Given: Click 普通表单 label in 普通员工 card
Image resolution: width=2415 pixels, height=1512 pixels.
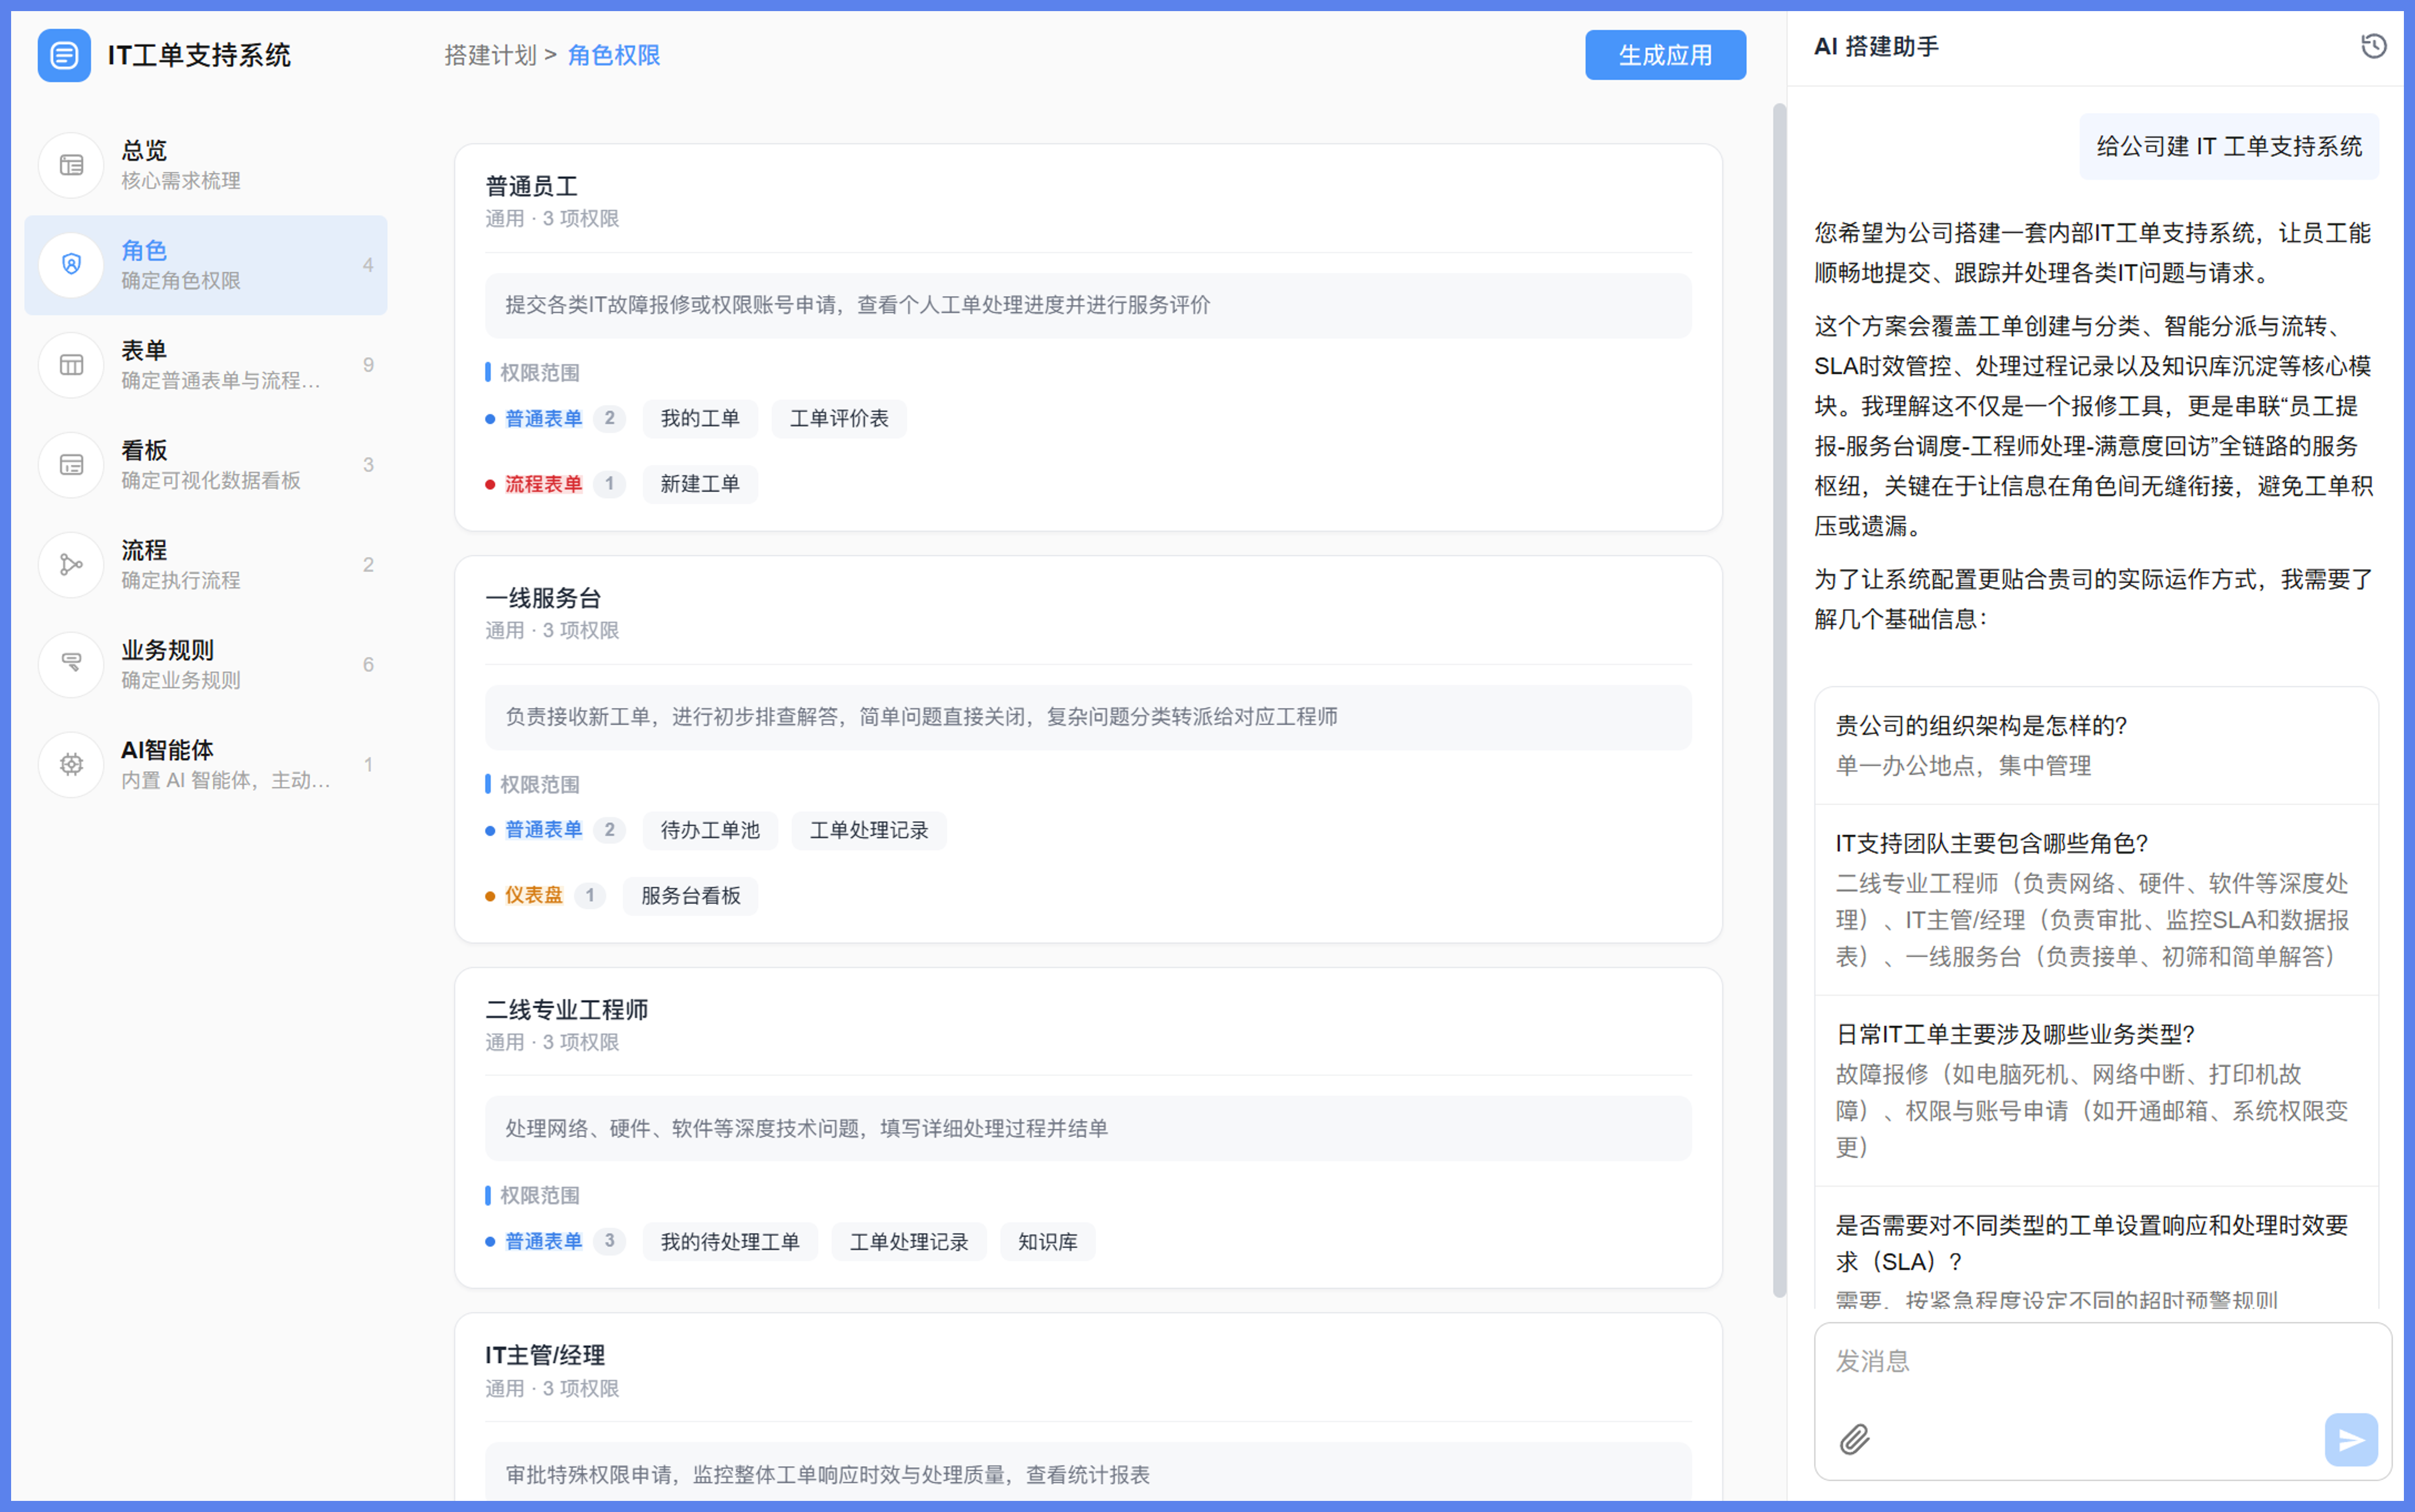Looking at the screenshot, I should coord(543,418).
